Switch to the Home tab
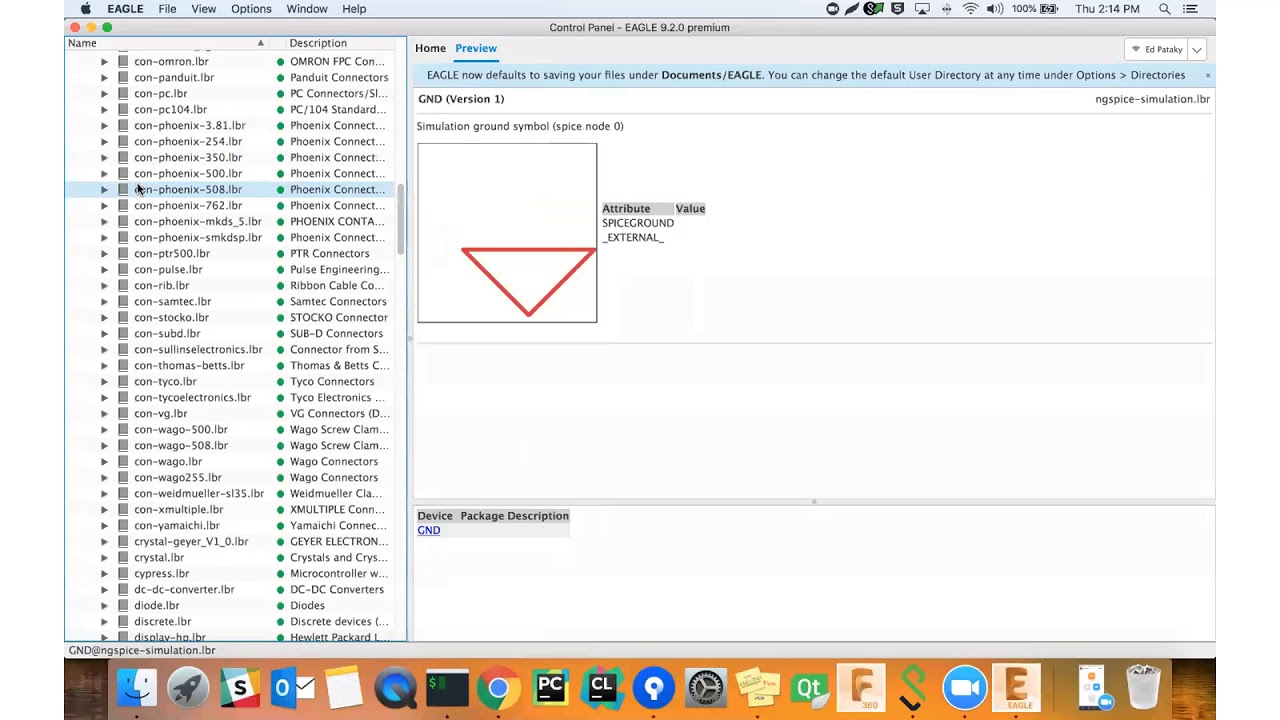Screen dimensions: 1280x720 coord(430,48)
